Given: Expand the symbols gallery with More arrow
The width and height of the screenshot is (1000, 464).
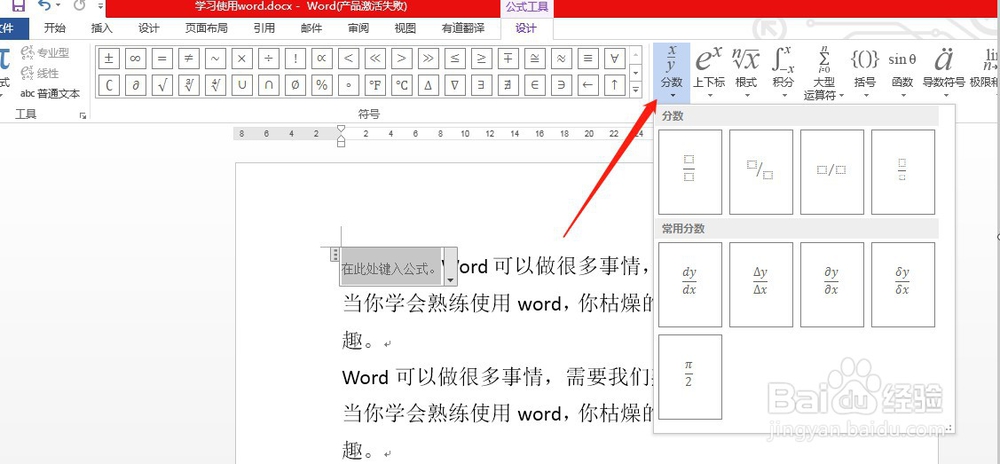Looking at the screenshot, I should tap(635, 91).
